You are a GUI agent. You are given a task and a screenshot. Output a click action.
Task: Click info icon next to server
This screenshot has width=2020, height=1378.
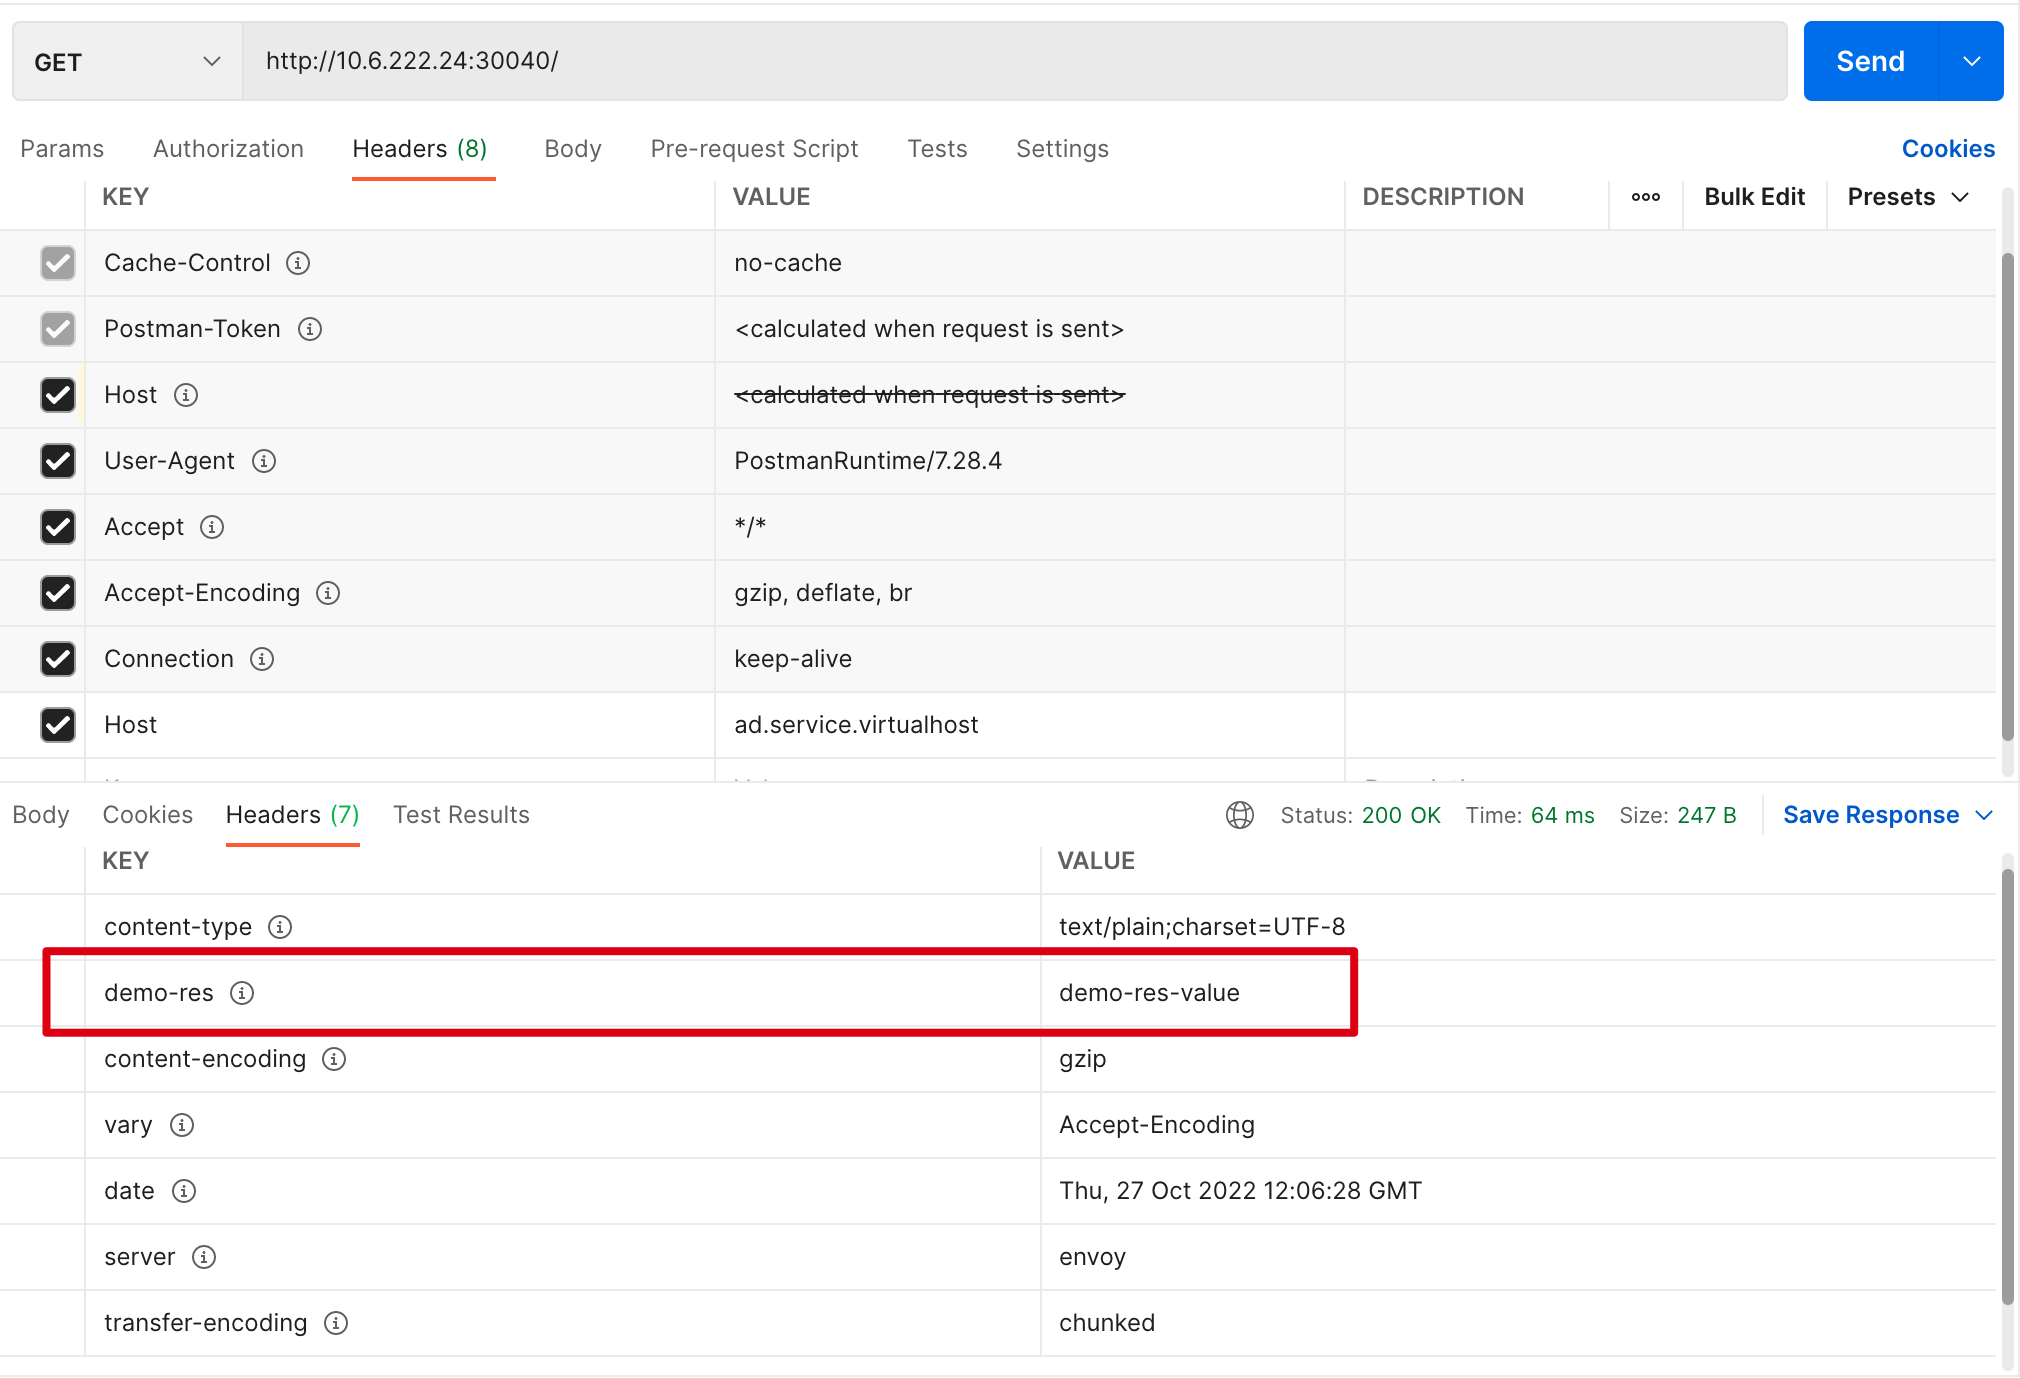(x=204, y=1257)
